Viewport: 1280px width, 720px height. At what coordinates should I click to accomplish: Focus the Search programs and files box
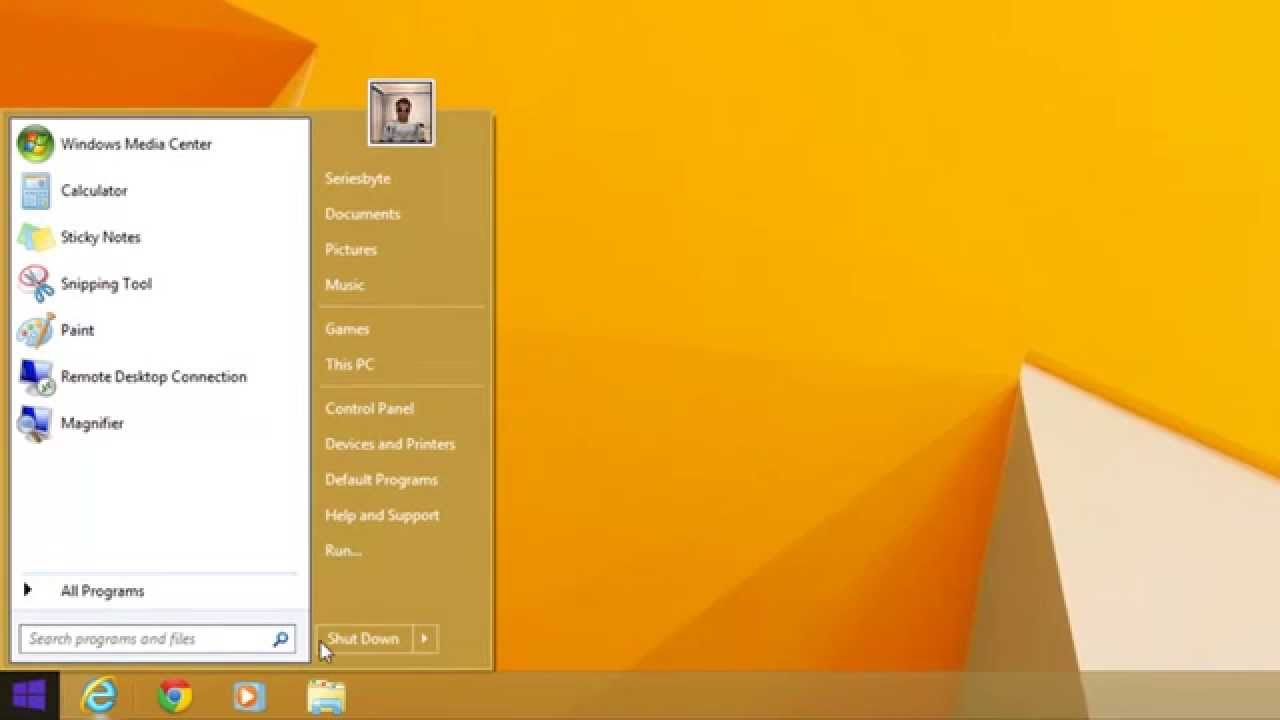[157, 639]
